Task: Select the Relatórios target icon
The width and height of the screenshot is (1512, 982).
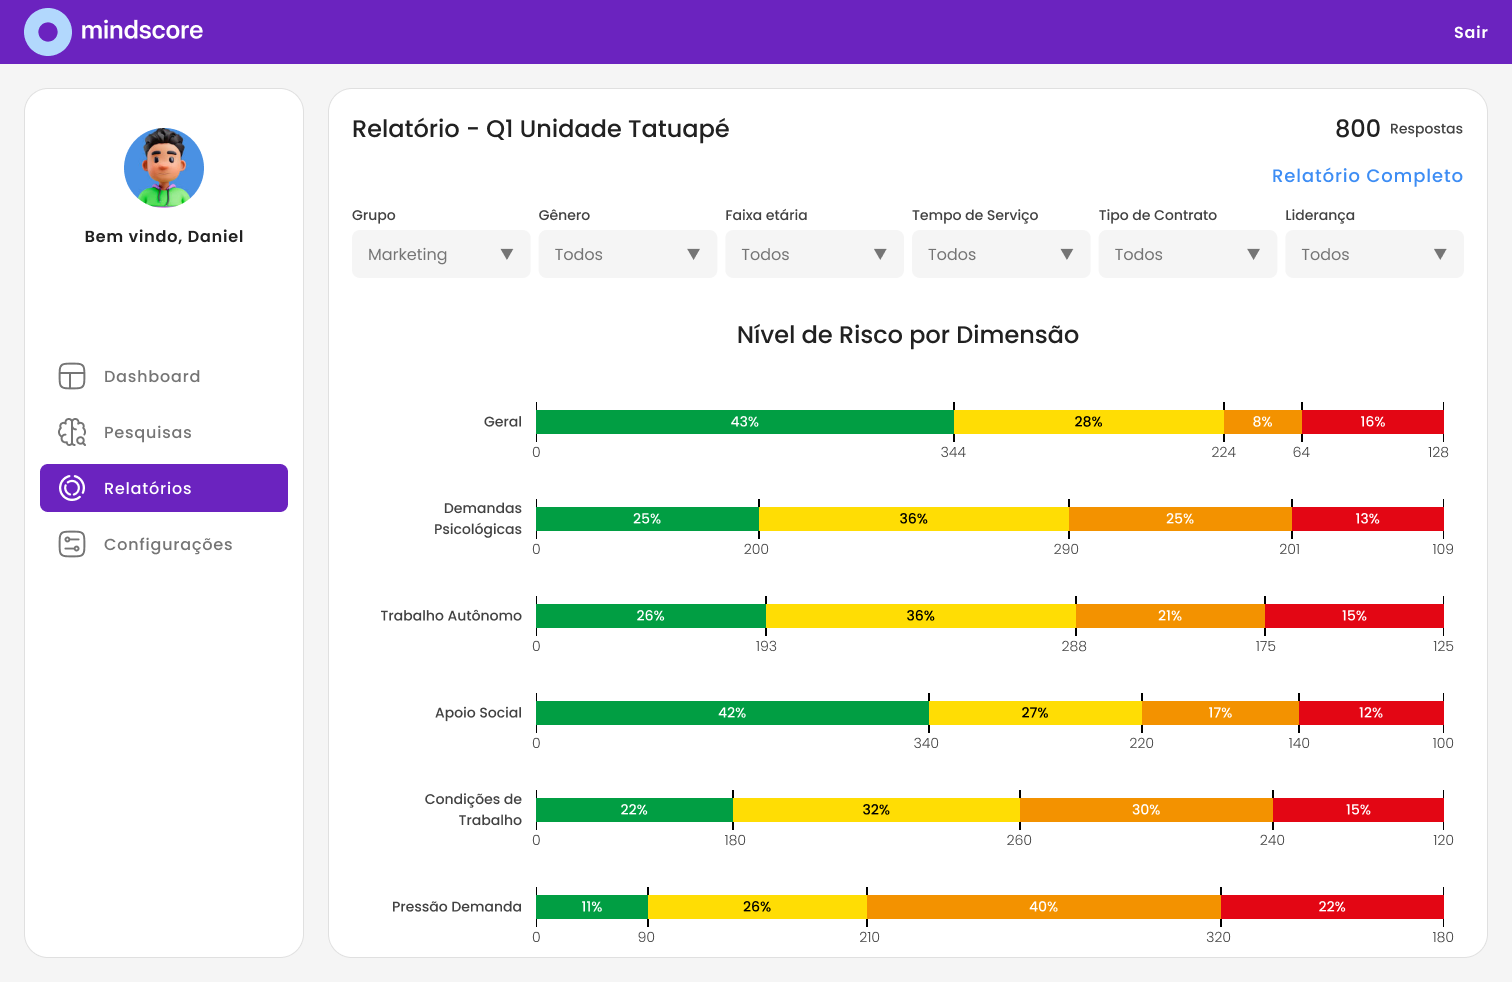Action: tap(71, 488)
